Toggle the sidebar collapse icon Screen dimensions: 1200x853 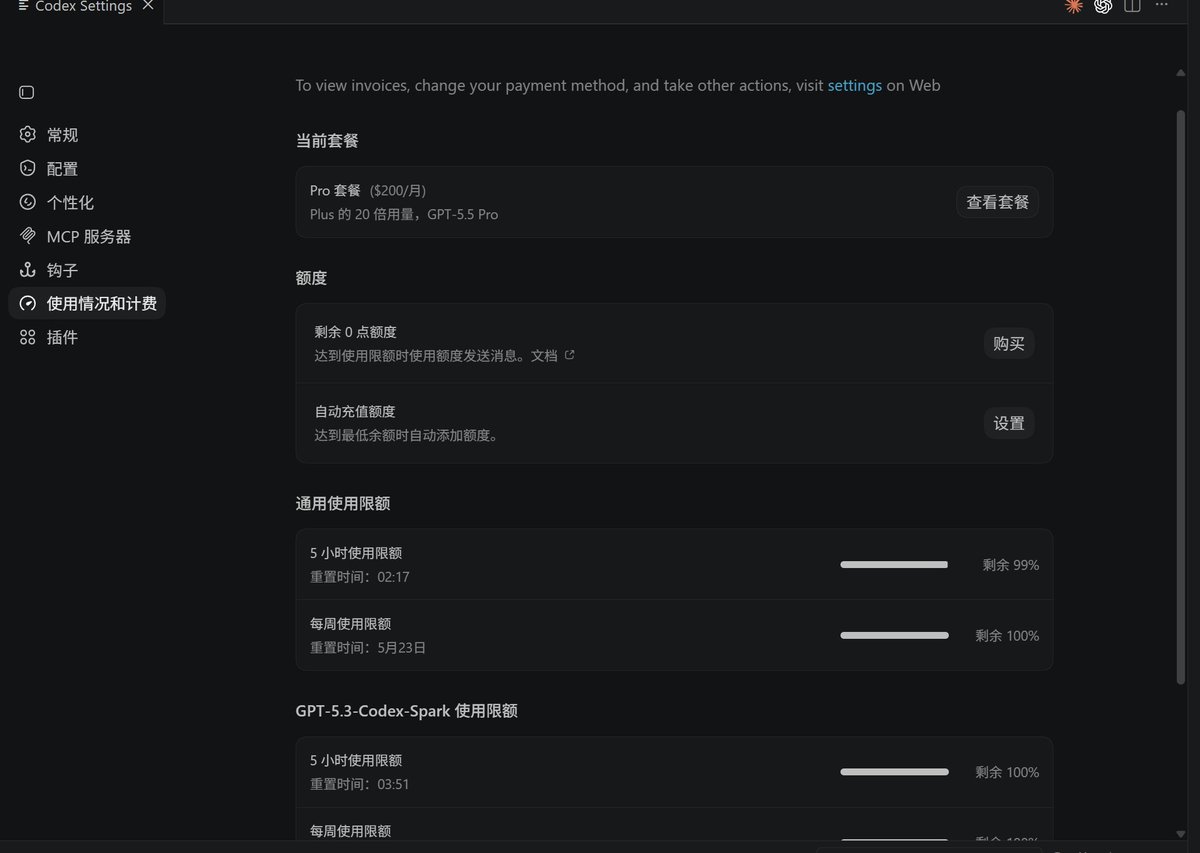[27, 92]
